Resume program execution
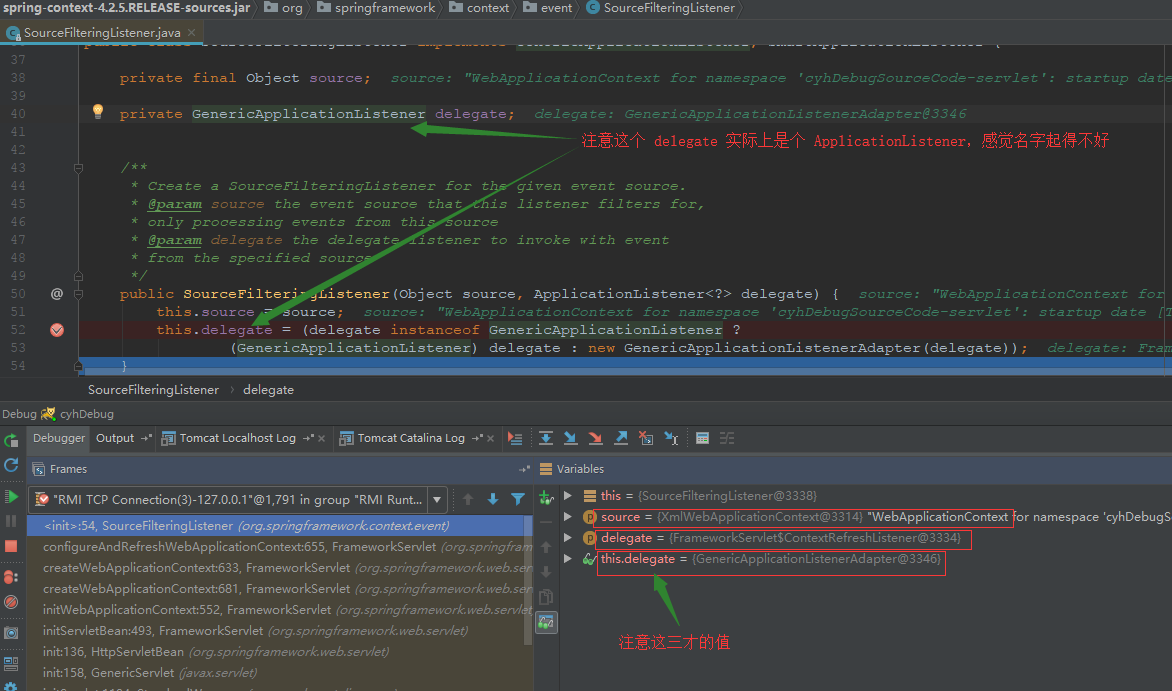Image resolution: width=1172 pixels, height=691 pixels. point(11,497)
